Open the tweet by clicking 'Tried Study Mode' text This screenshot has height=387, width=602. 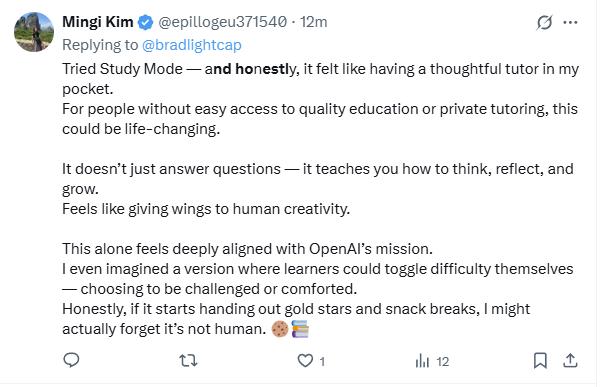coord(122,69)
